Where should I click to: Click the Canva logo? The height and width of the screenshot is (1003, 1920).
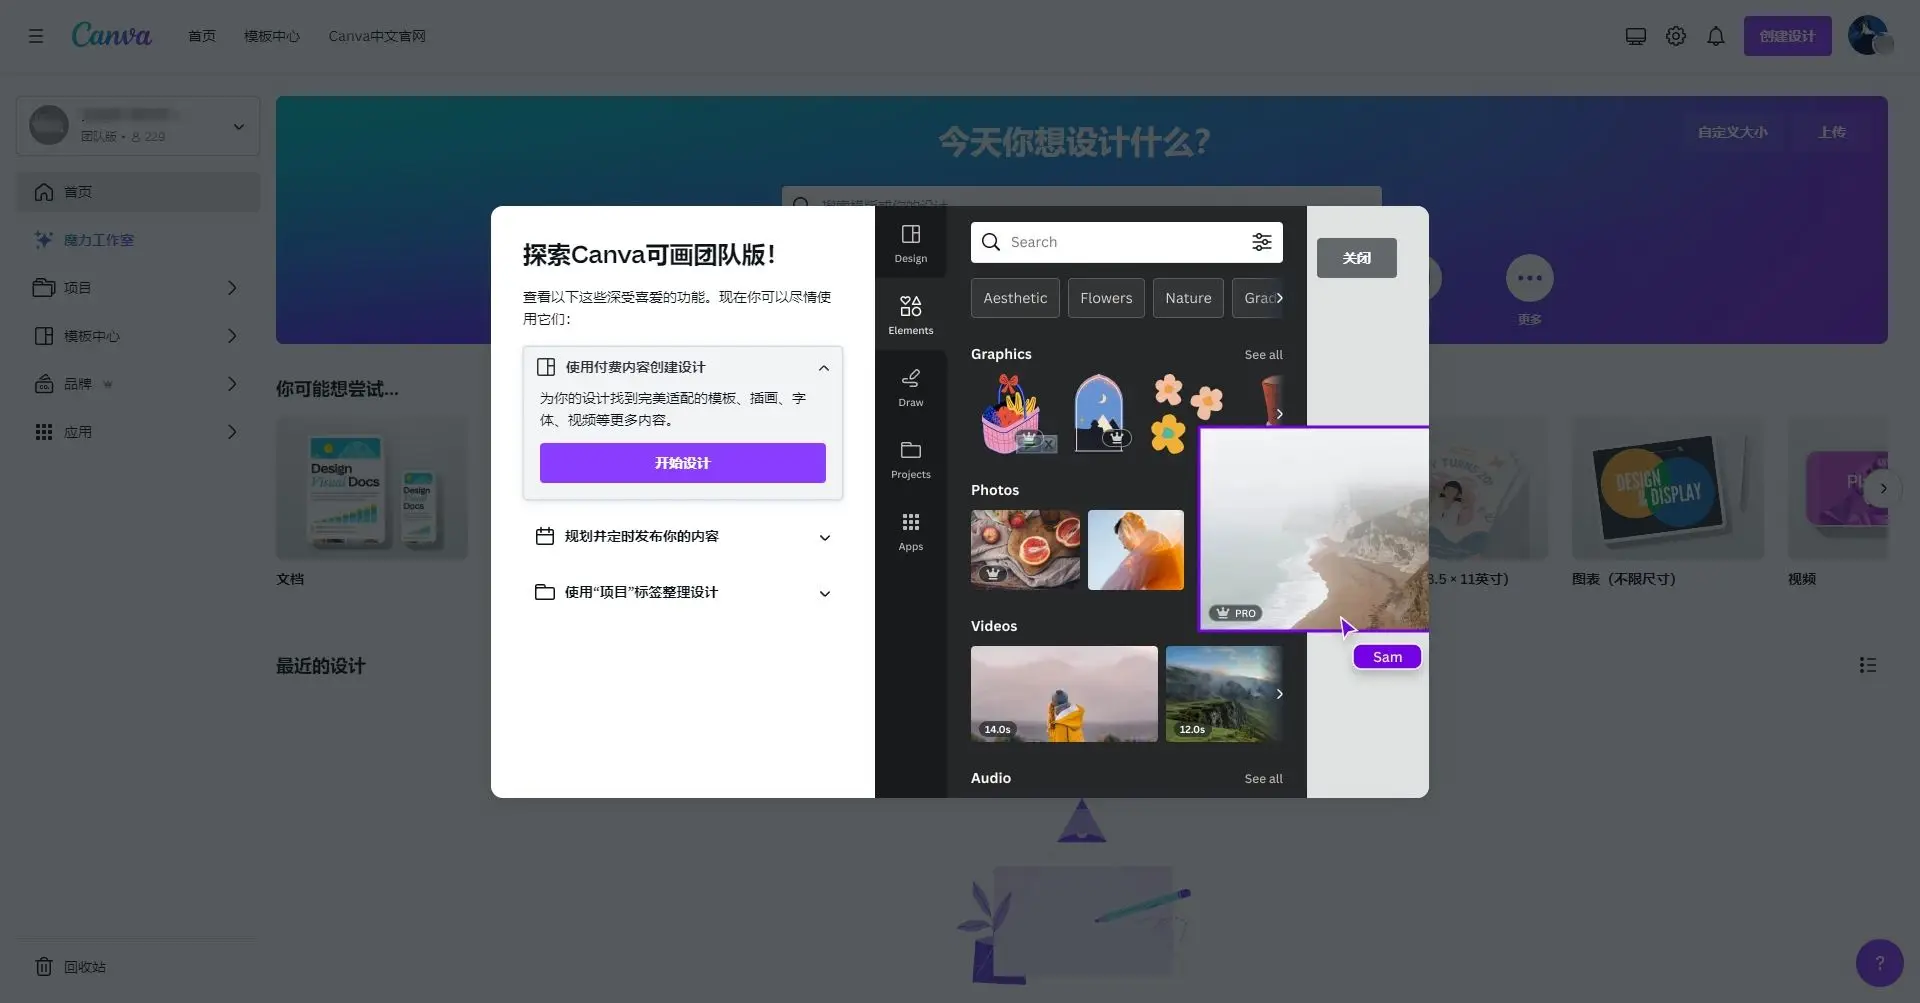pyautogui.click(x=111, y=35)
